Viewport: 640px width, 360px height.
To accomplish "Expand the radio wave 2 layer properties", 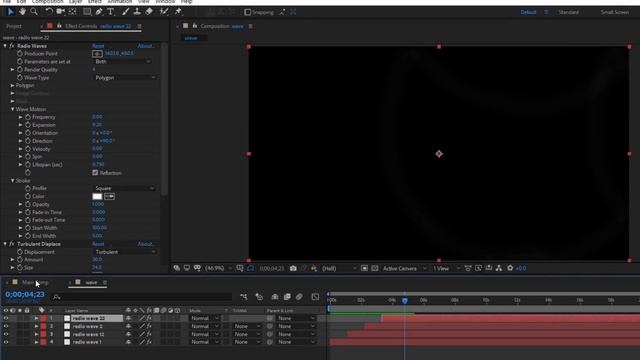I will point(36,326).
